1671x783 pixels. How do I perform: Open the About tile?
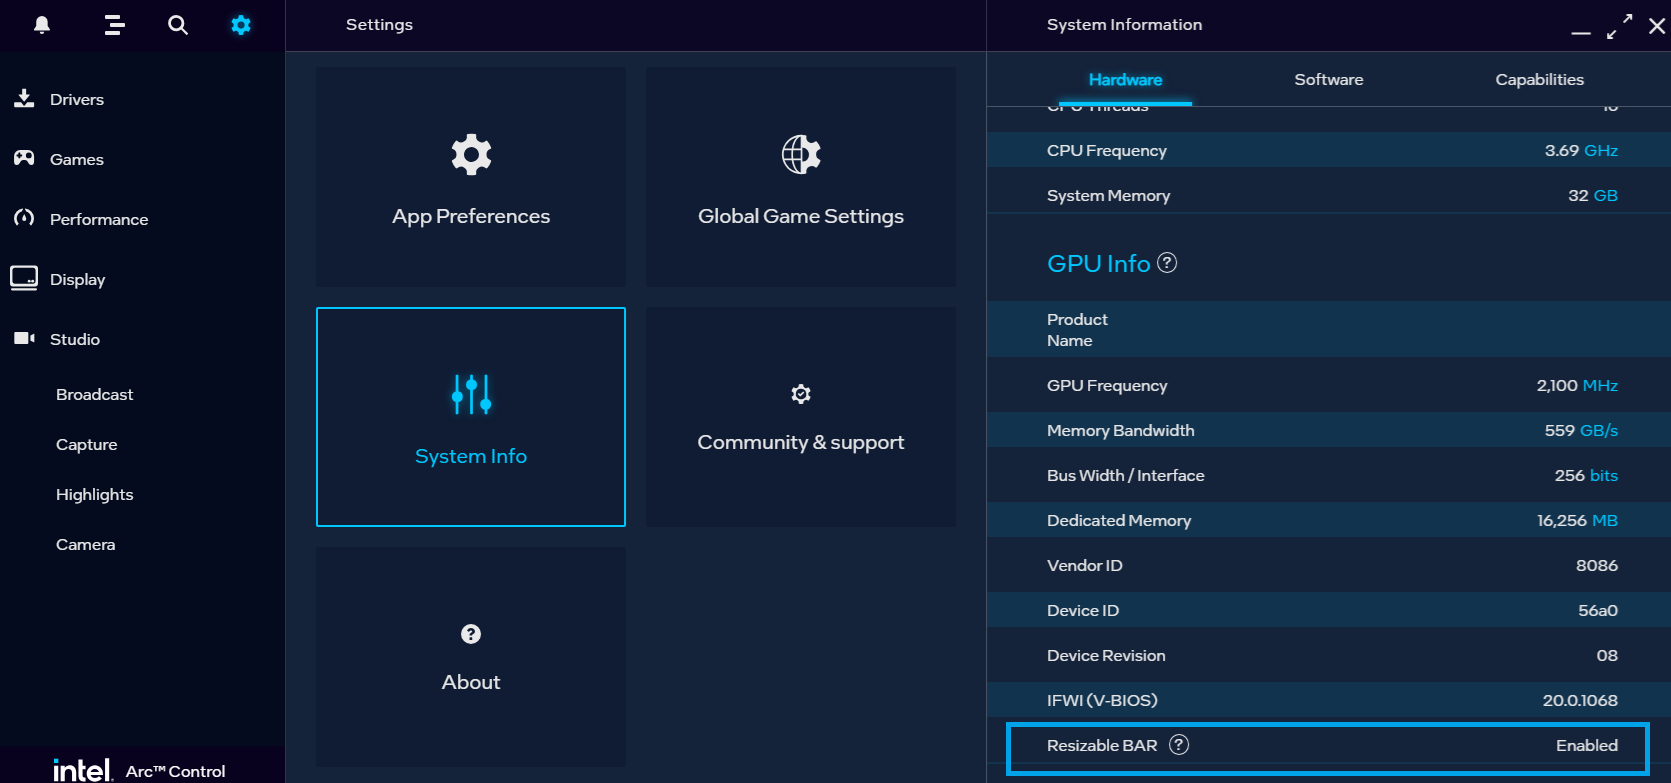[471, 657]
